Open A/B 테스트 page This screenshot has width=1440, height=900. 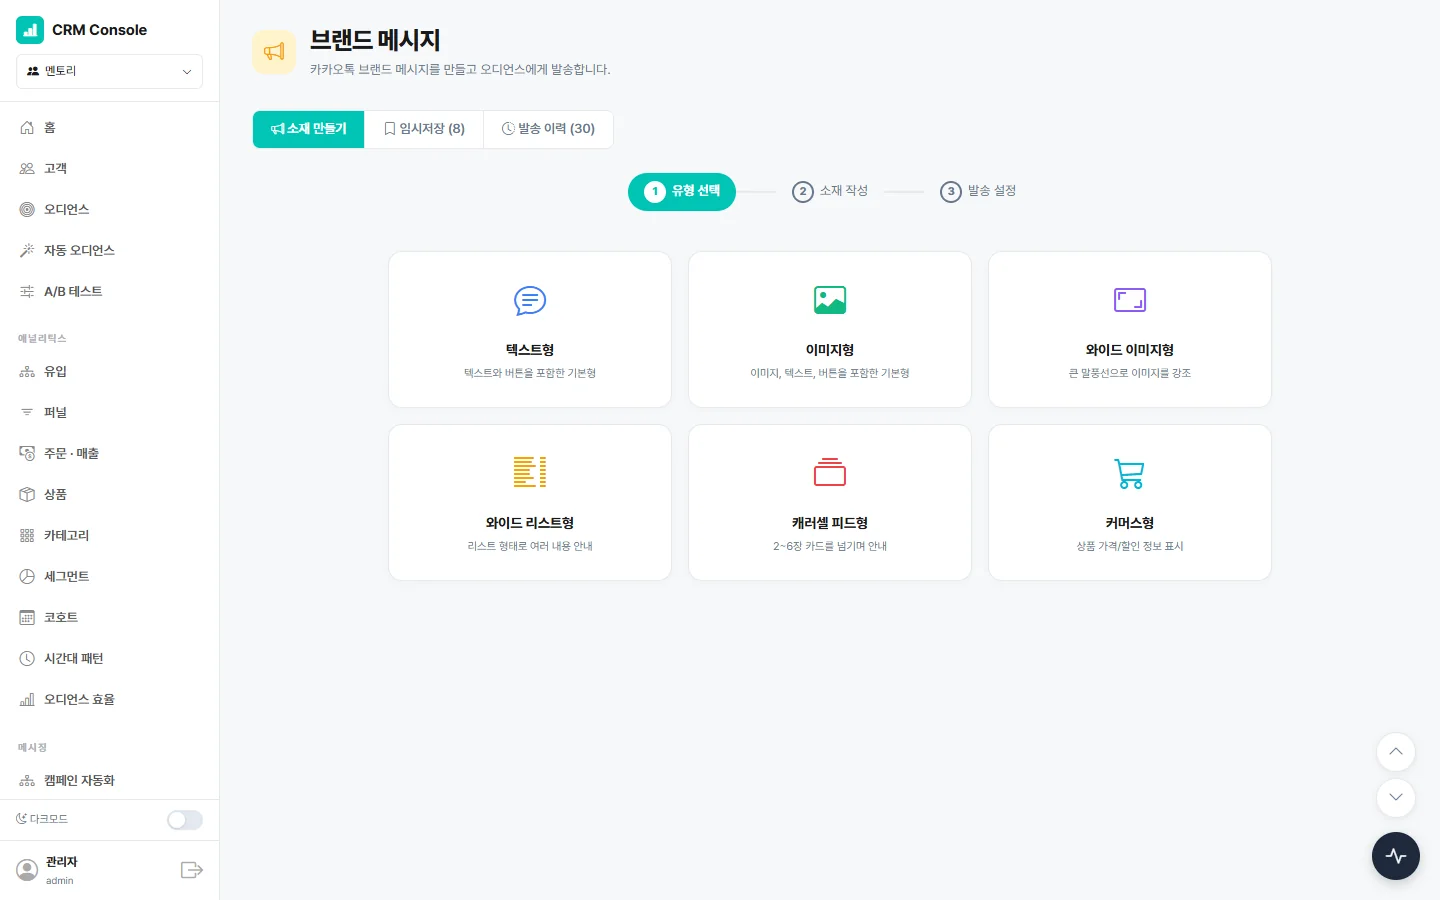110,292
